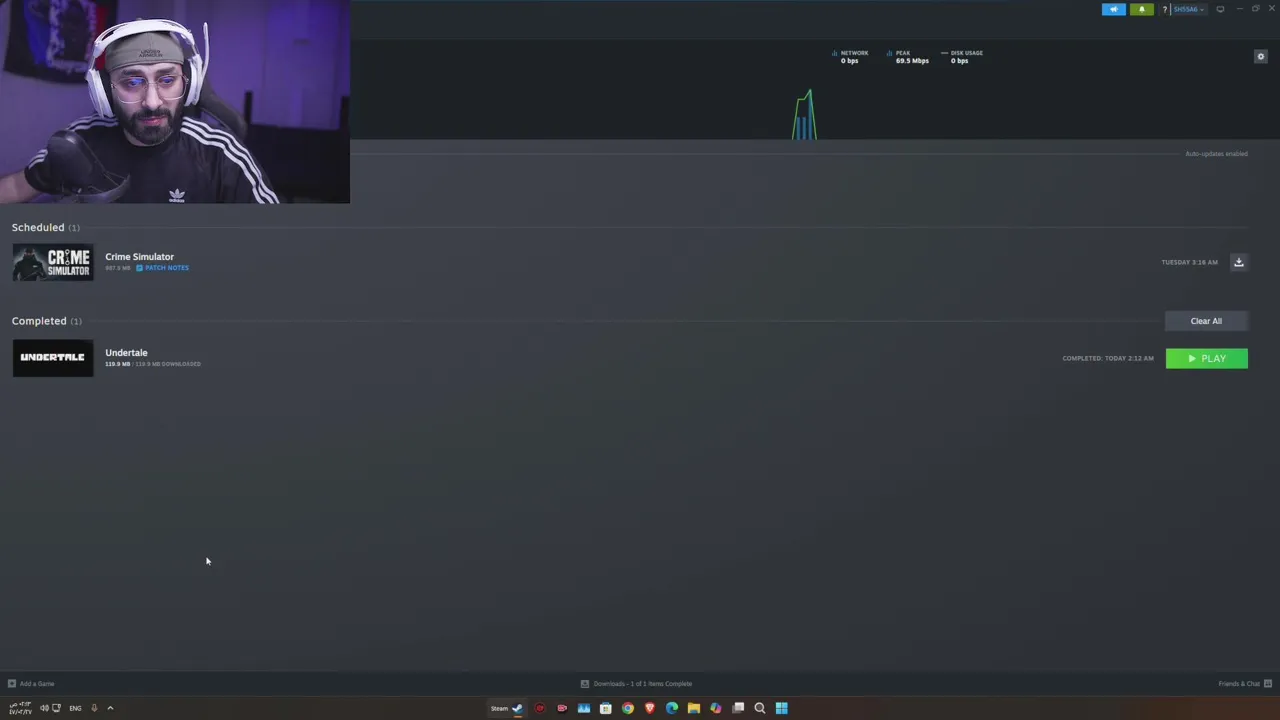Open Steam announcements megaphone button
This screenshot has height=720, width=1280.
click(x=1113, y=9)
